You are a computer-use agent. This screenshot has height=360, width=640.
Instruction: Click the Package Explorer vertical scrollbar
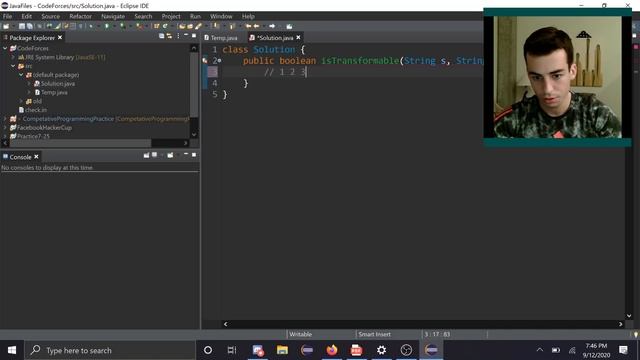pyautogui.click(x=194, y=84)
